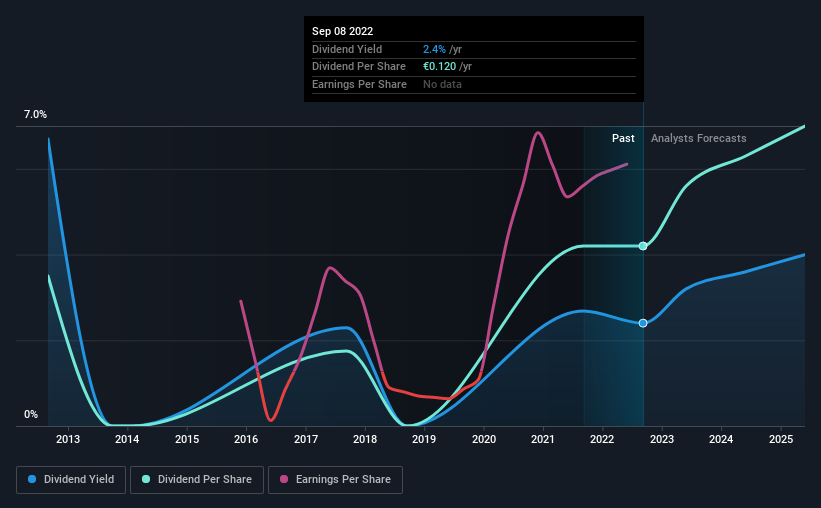Toggle the Earnings Per Share legend button
The height and width of the screenshot is (508, 821).
coord(336,480)
